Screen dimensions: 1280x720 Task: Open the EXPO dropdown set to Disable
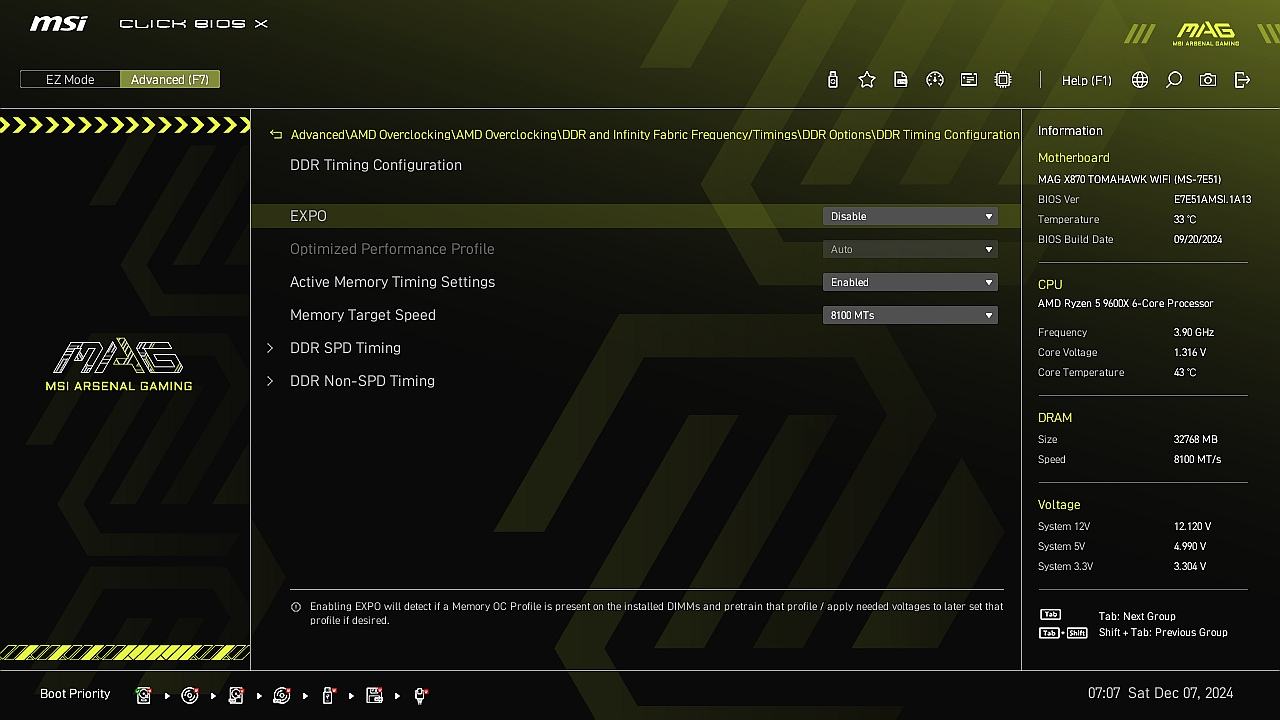[910, 216]
